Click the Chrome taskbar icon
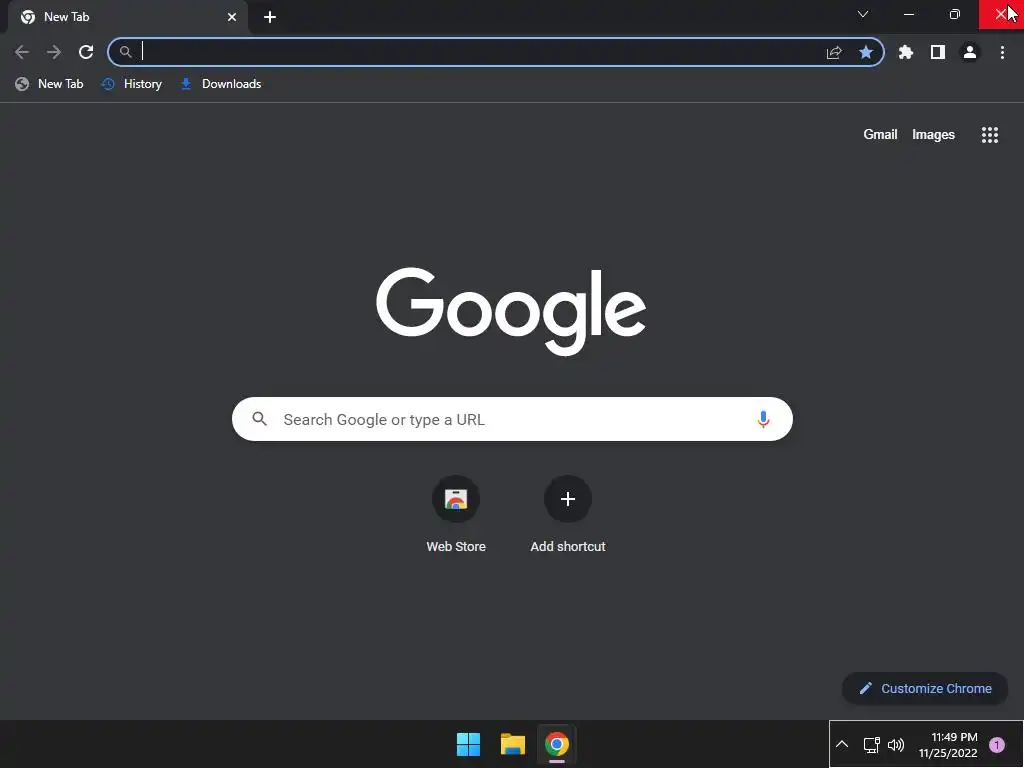This screenshot has width=1024, height=768. (556, 744)
